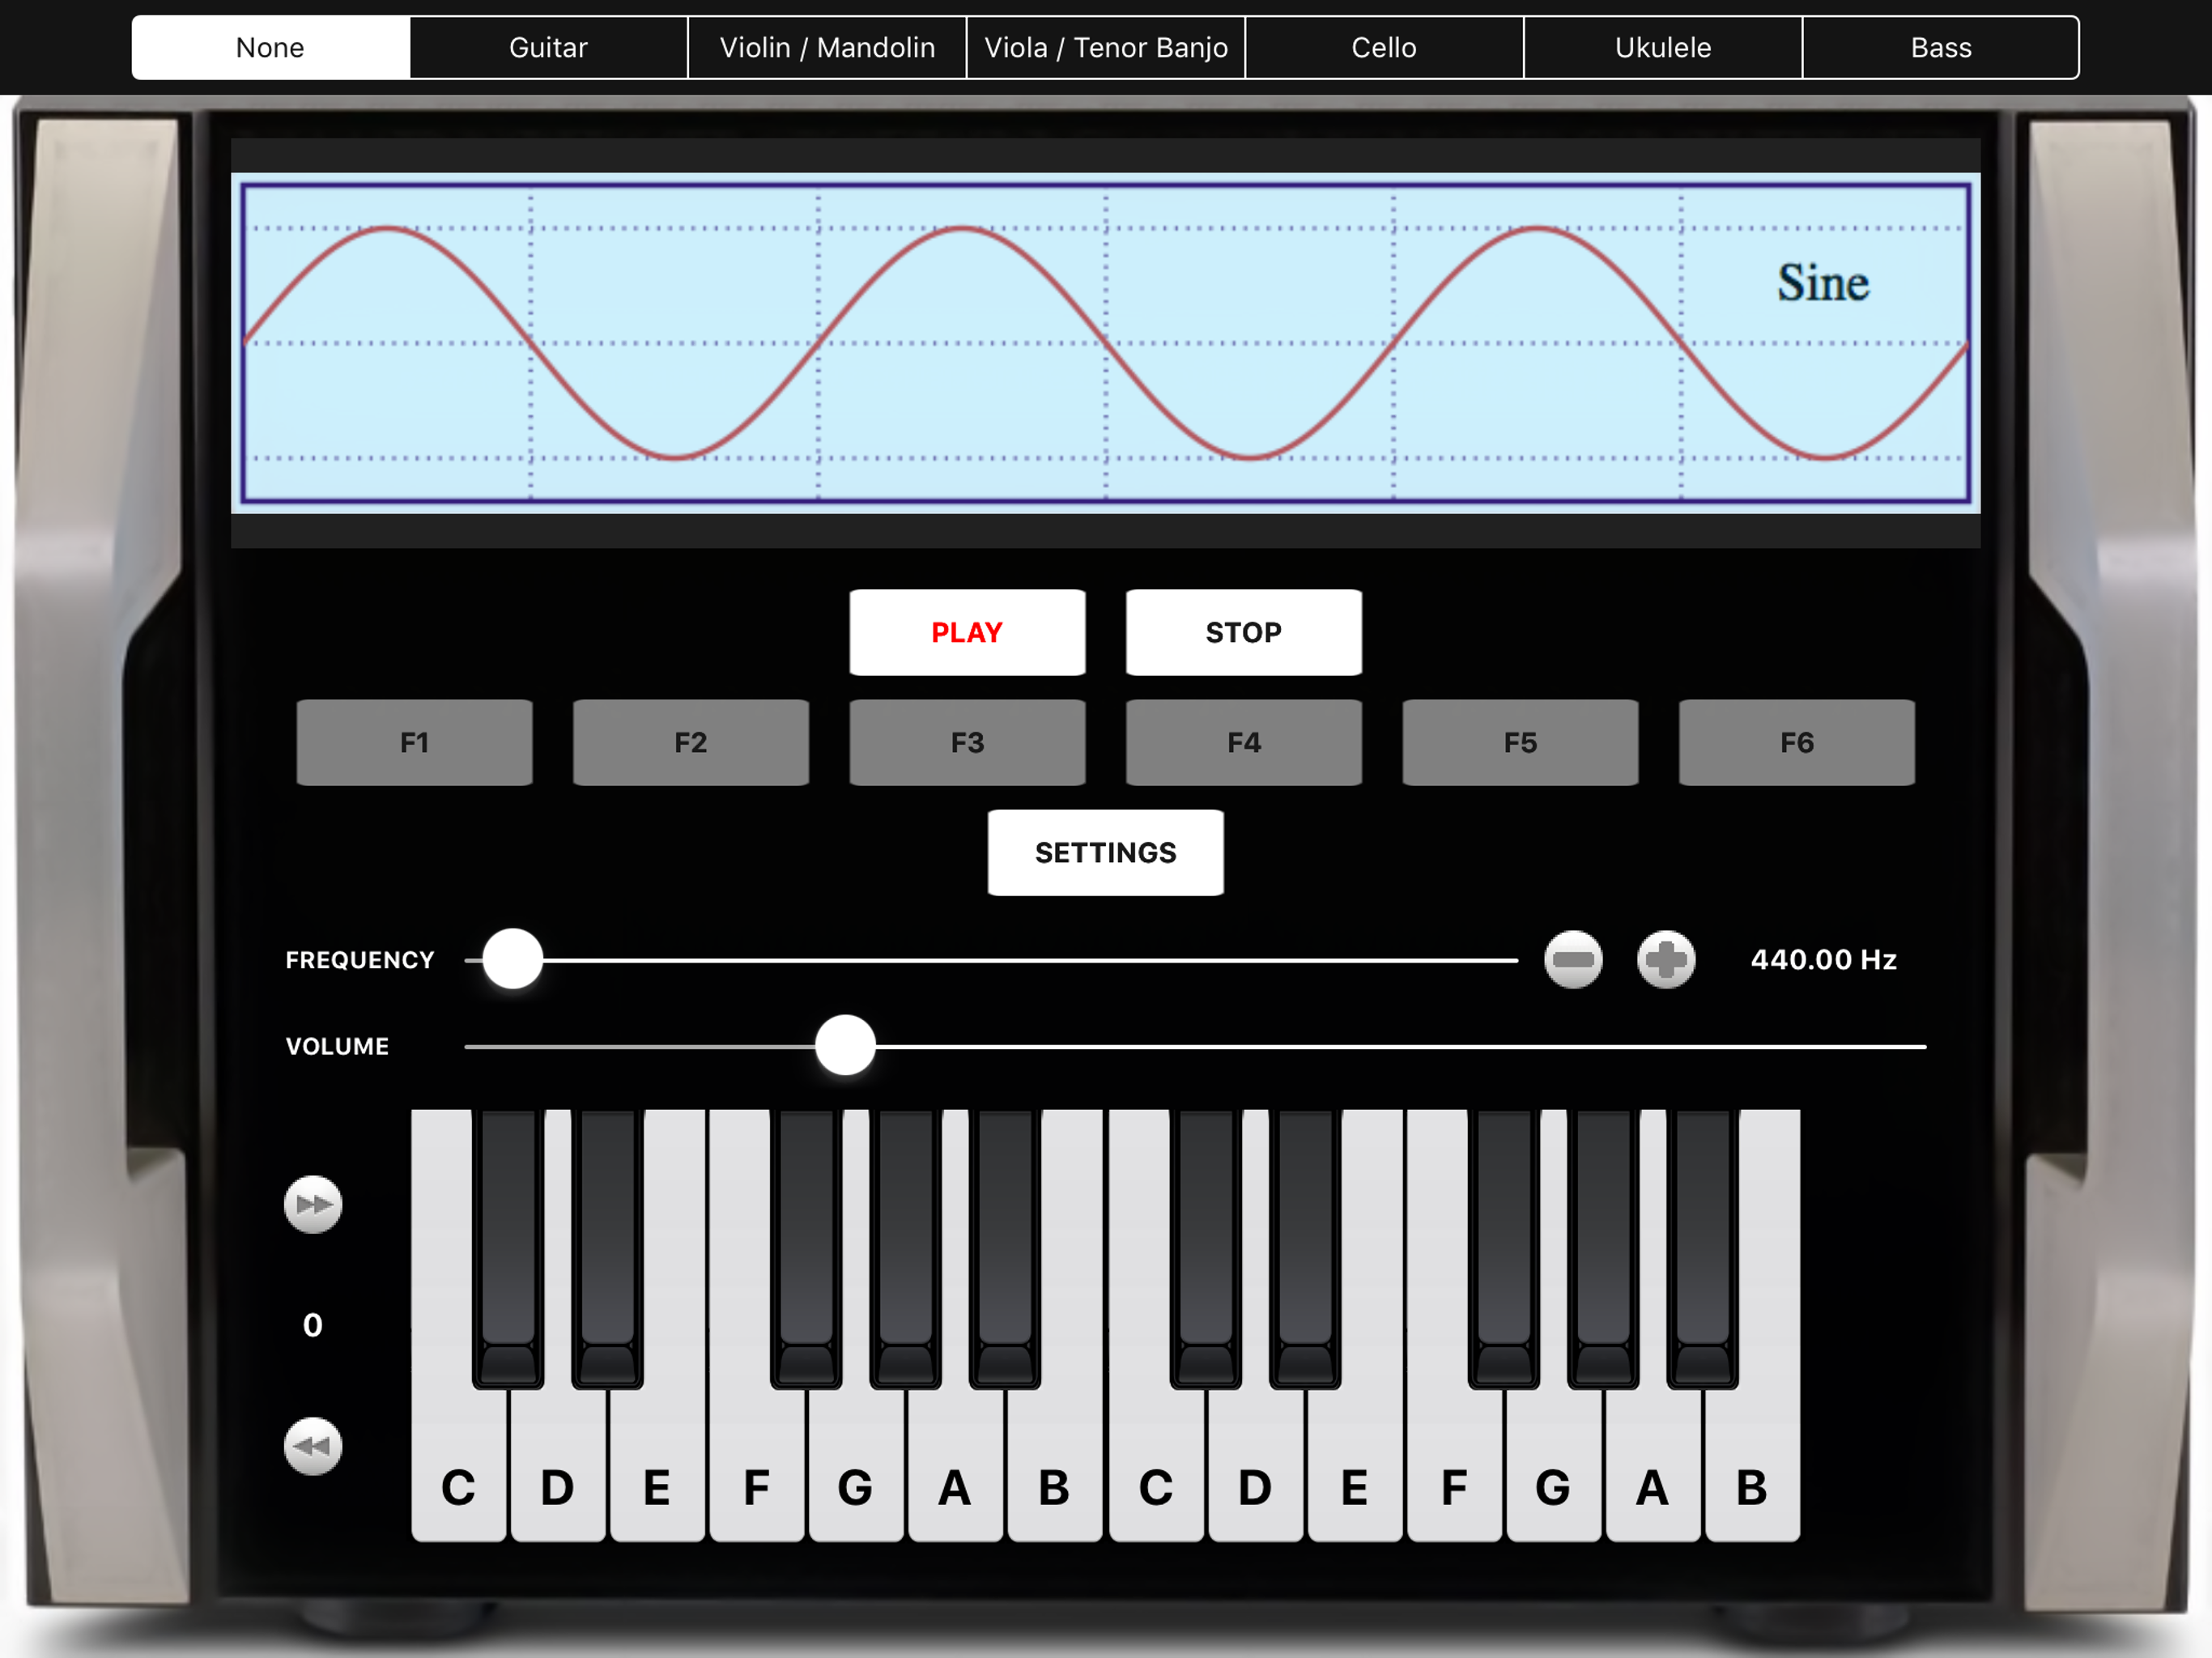Click the FREQUENCY slider knob
The image size is (2212, 1658).
pyautogui.click(x=513, y=959)
